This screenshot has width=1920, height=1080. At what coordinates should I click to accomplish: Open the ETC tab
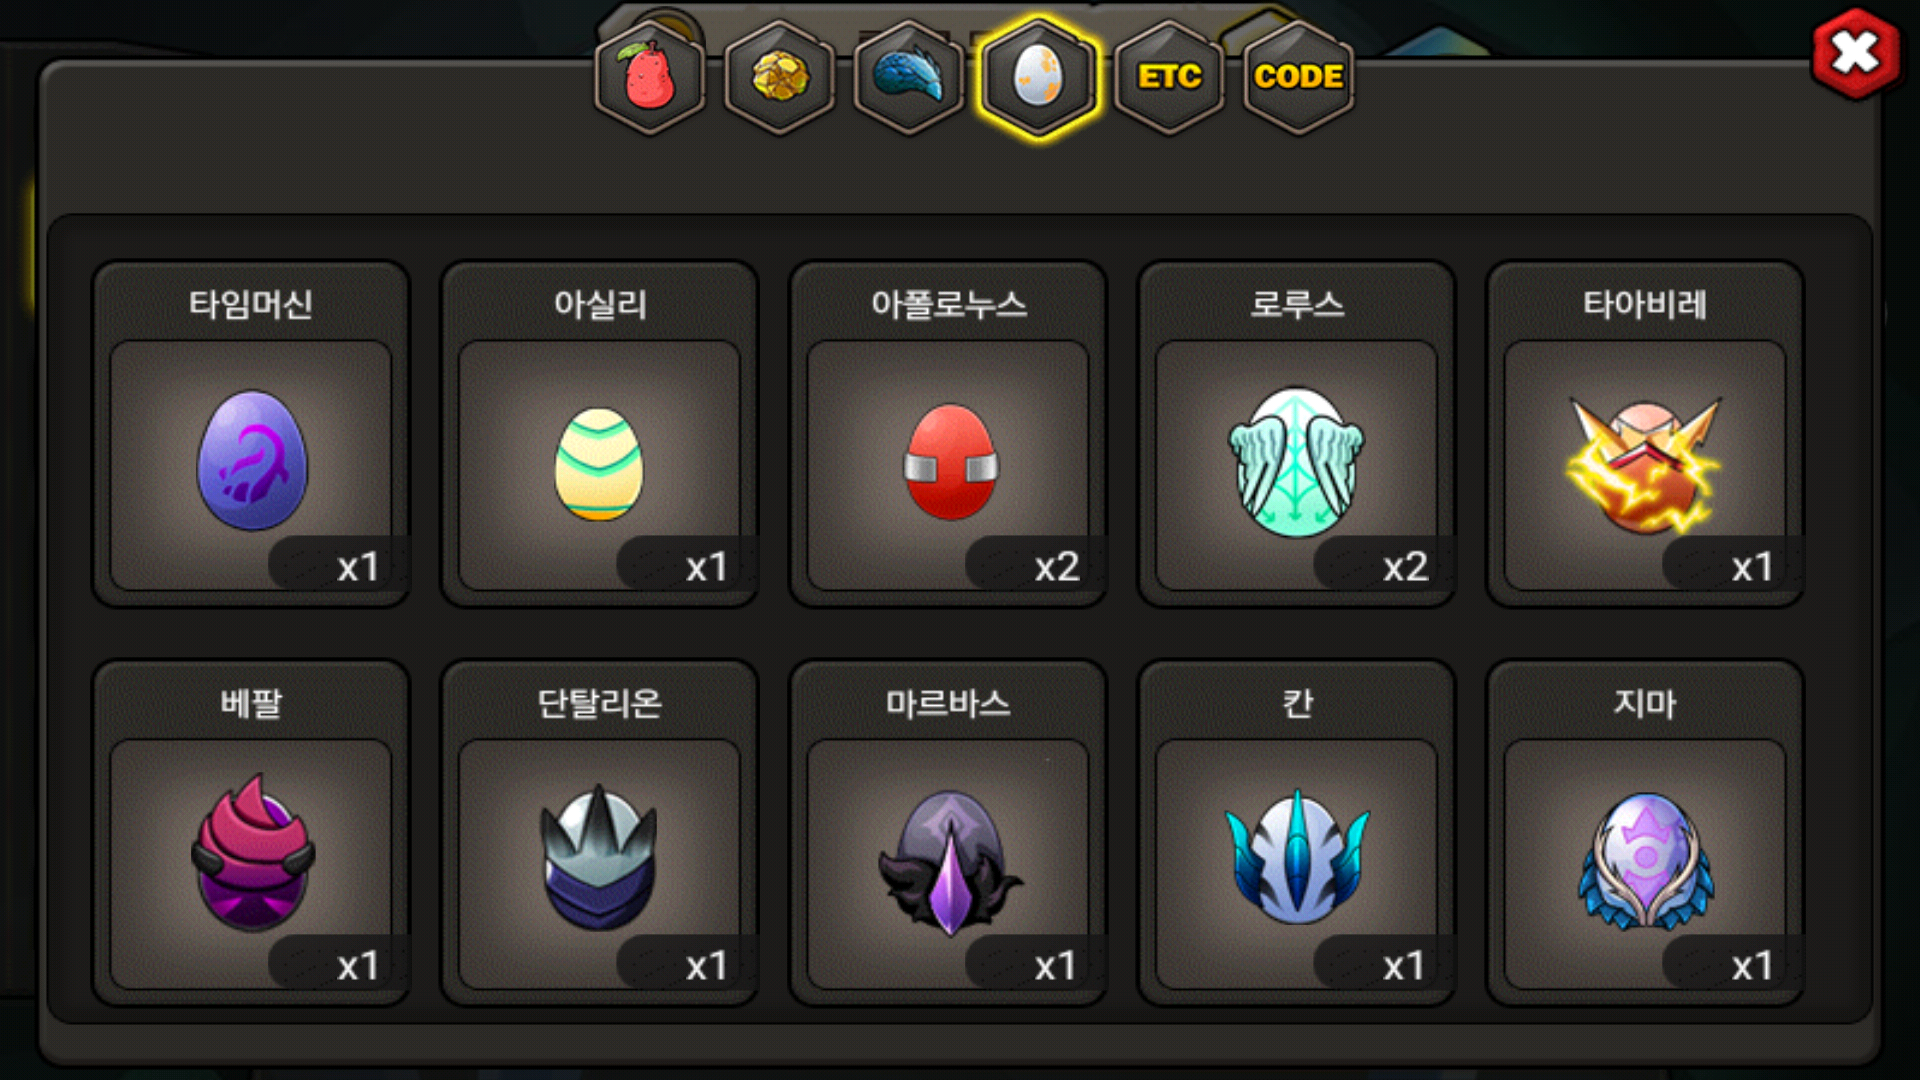click(x=1169, y=77)
